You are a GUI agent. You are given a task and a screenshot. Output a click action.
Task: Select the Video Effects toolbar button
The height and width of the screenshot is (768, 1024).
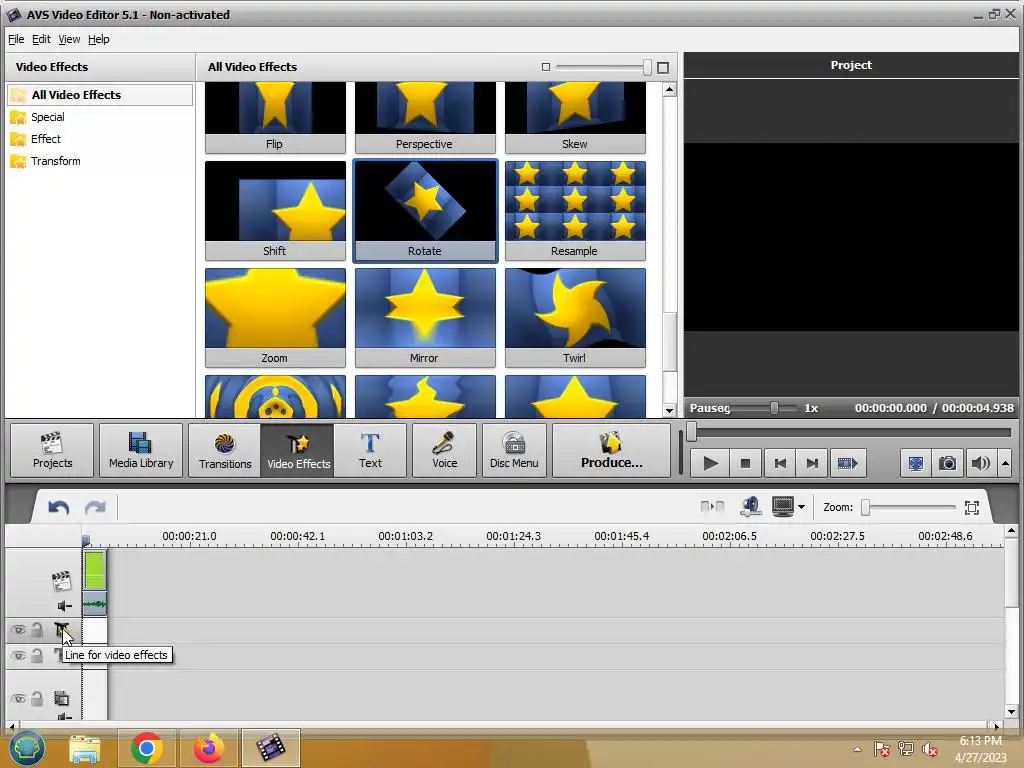point(298,451)
